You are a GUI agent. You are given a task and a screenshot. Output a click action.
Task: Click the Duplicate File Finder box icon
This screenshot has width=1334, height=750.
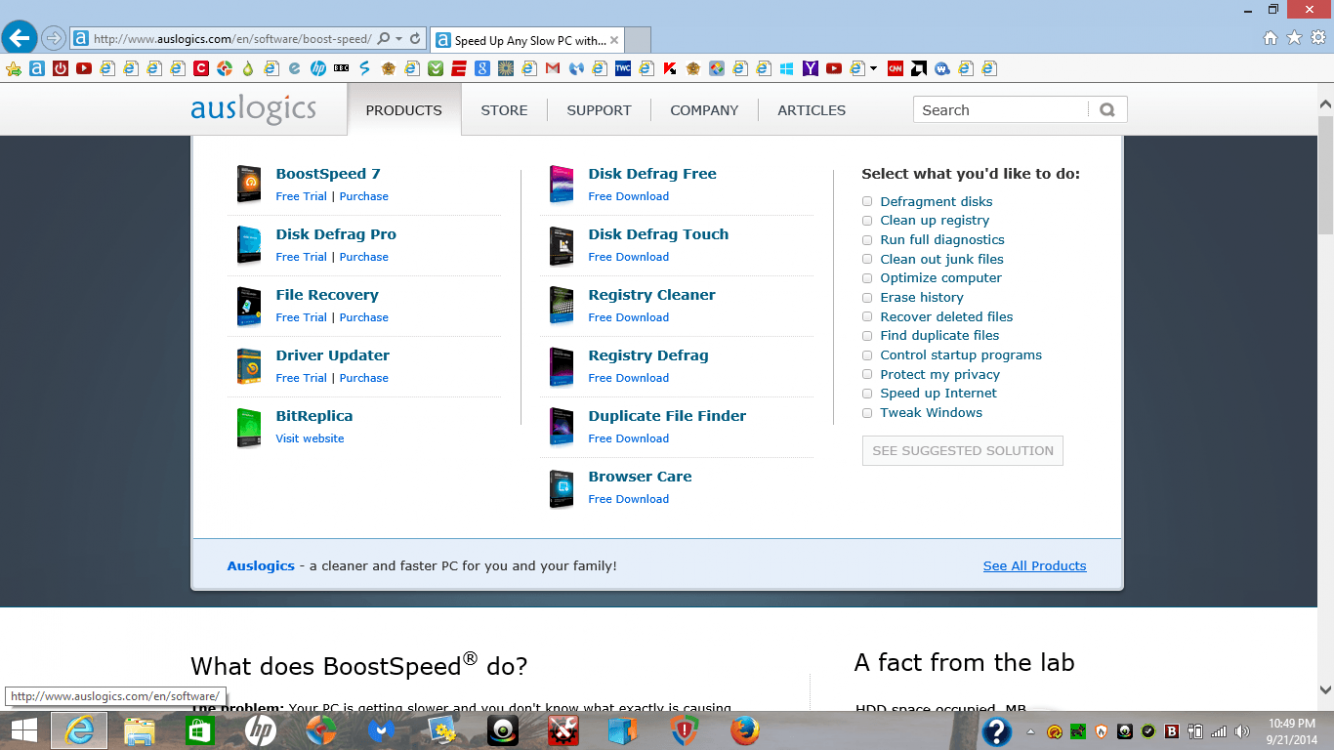[562, 427]
